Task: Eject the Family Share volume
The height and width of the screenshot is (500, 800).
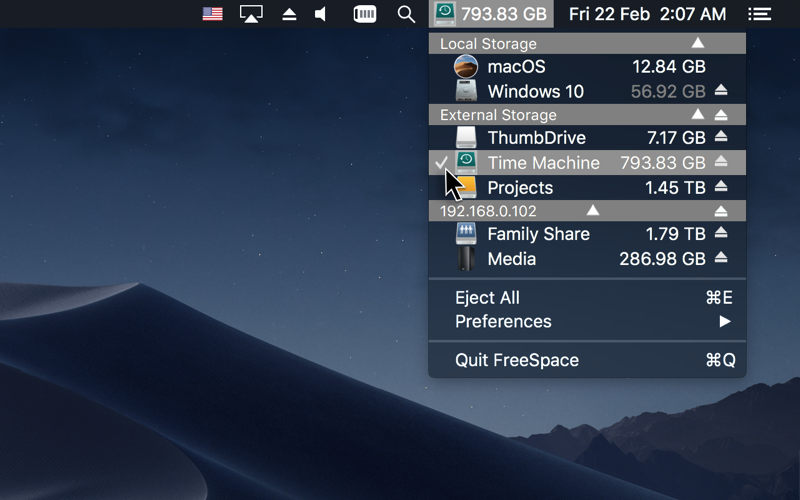Action: (x=720, y=233)
